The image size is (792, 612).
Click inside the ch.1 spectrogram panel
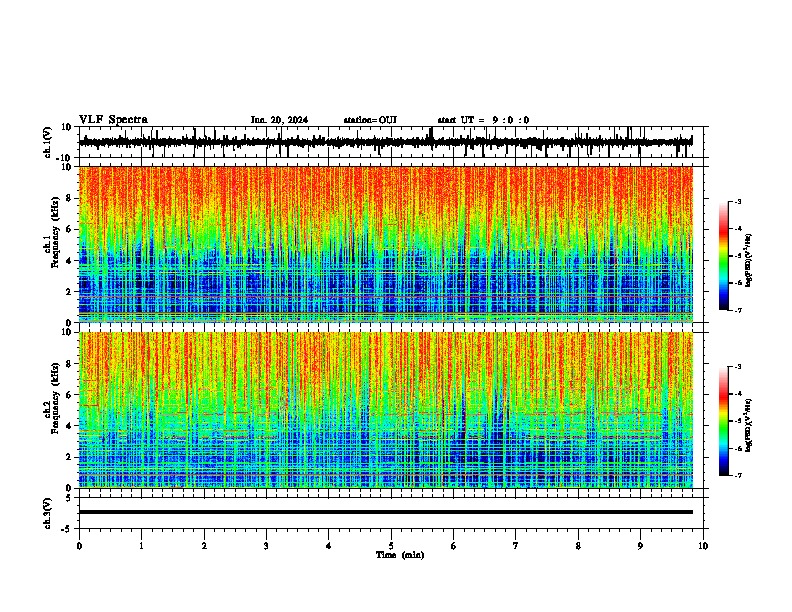386,244
